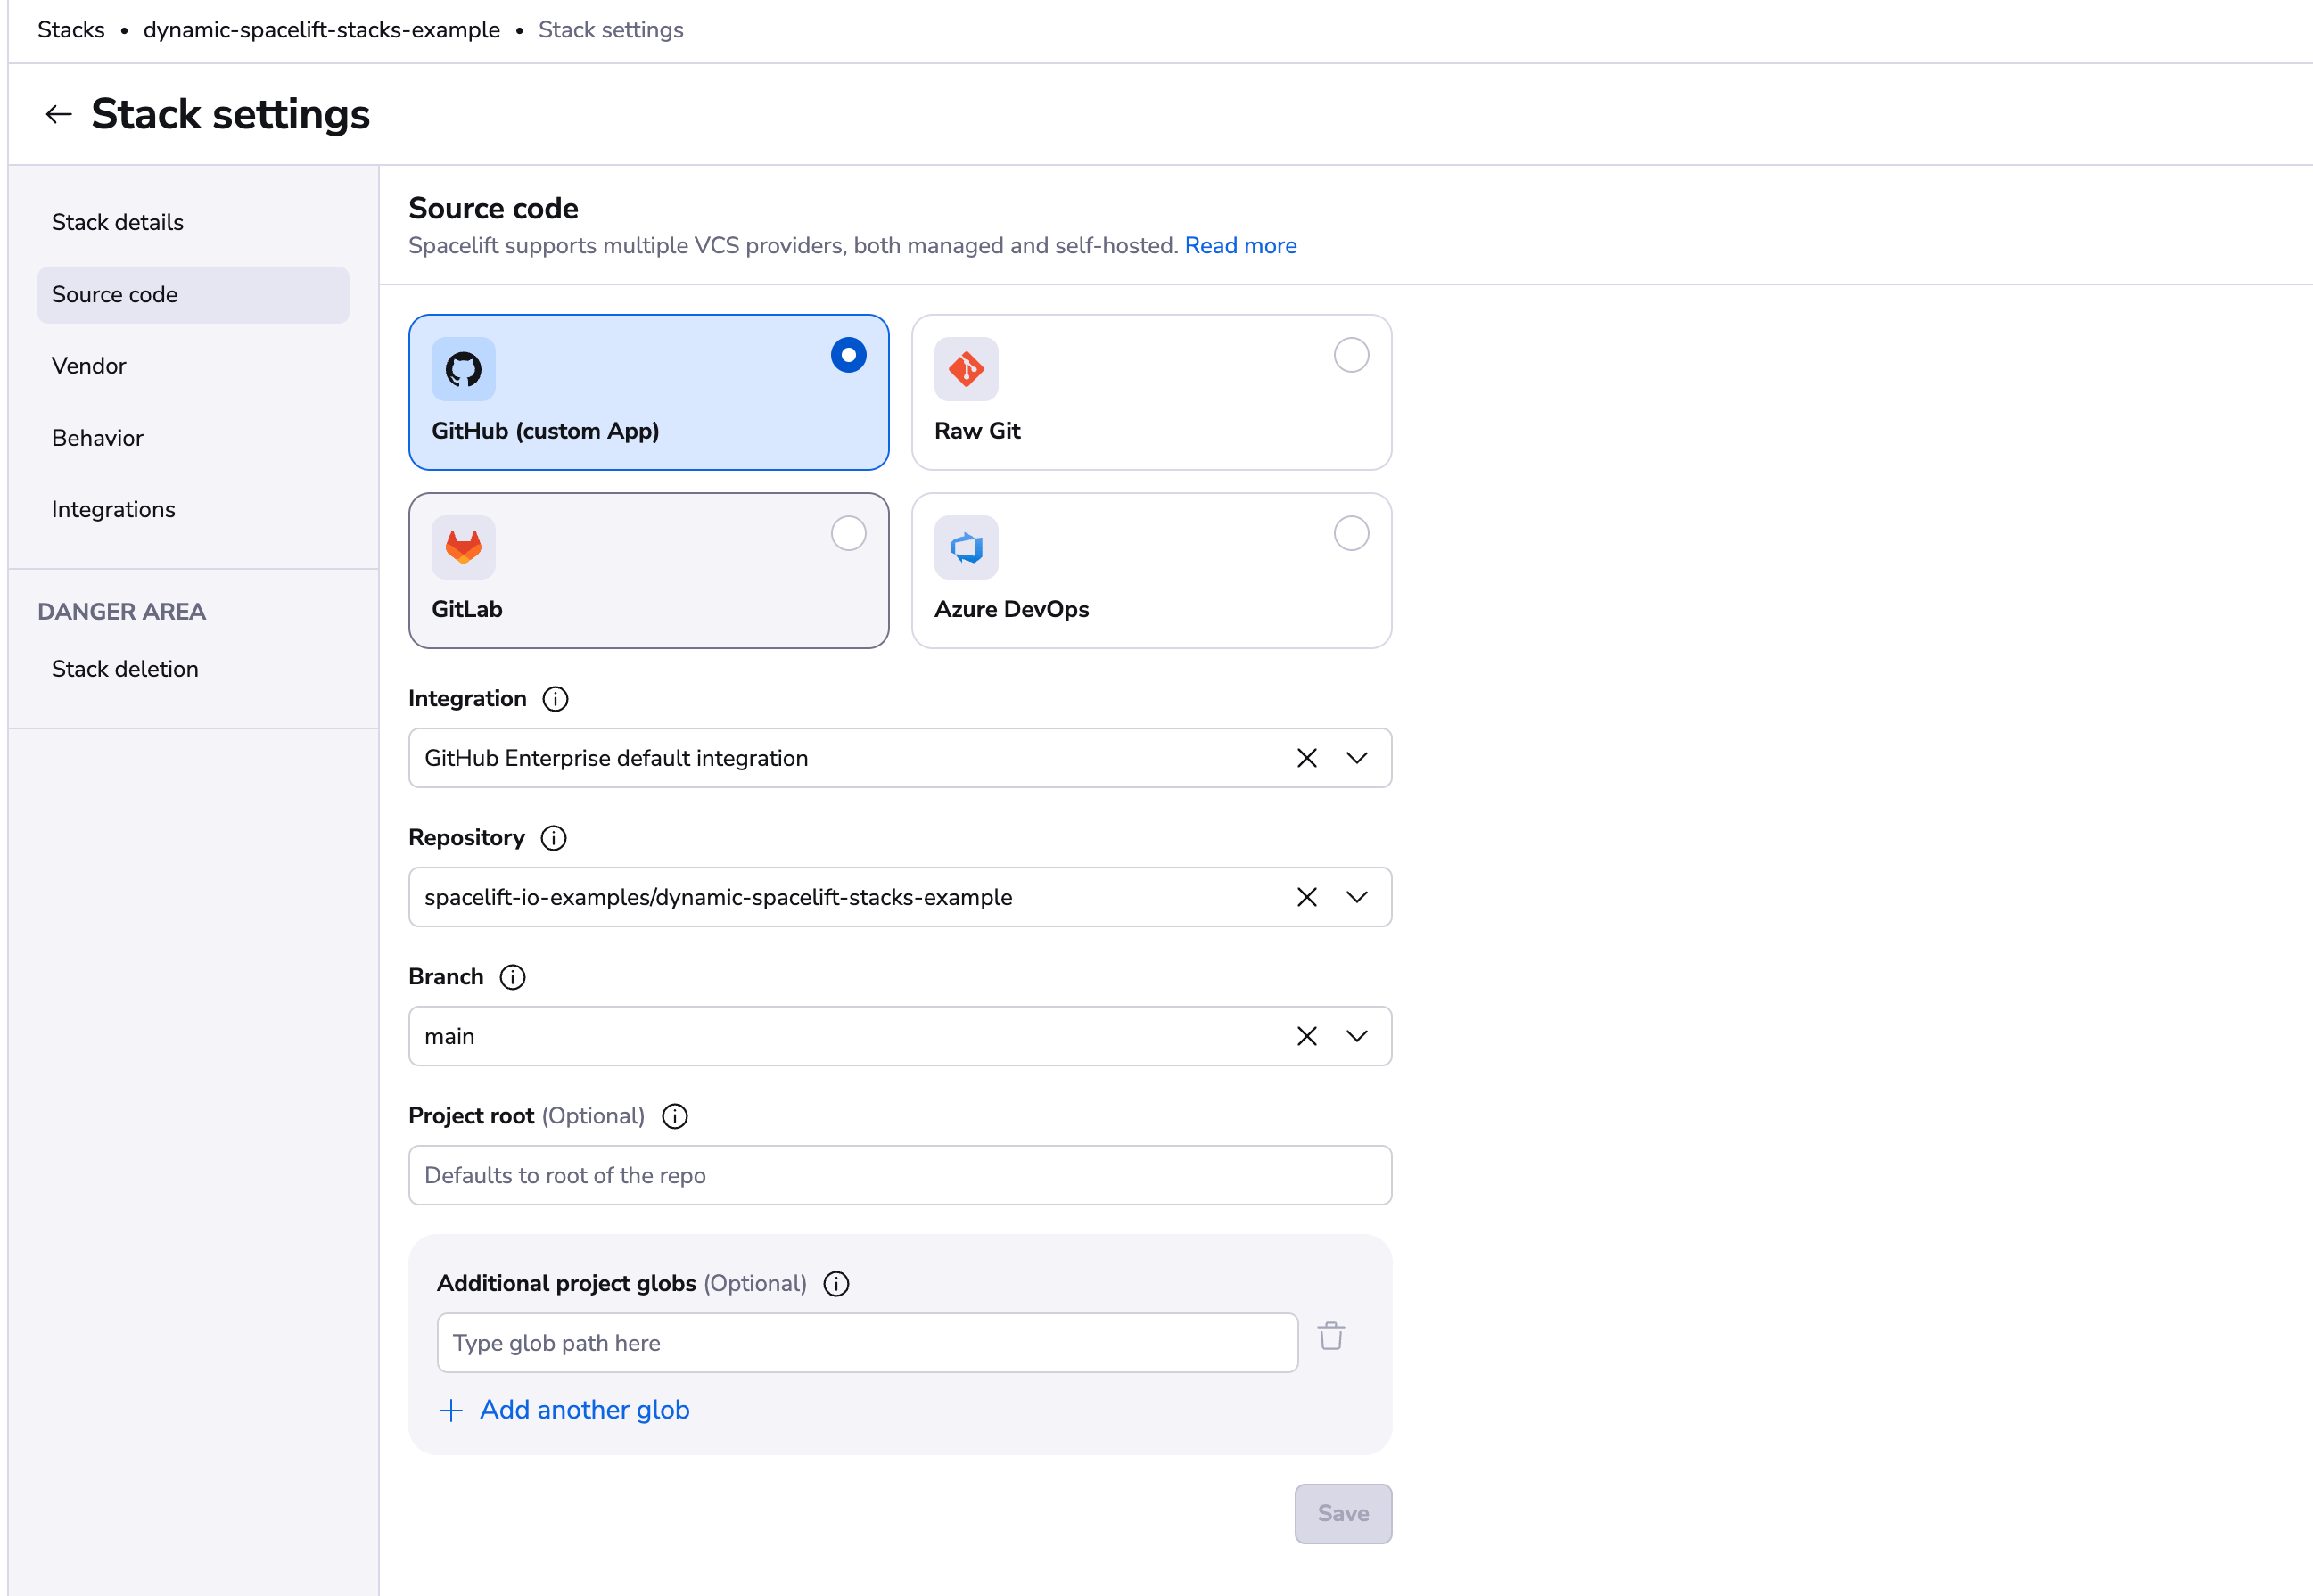Click info icon beside Project root label
Viewport: 2313px width, 1596px height.
pos(675,1116)
